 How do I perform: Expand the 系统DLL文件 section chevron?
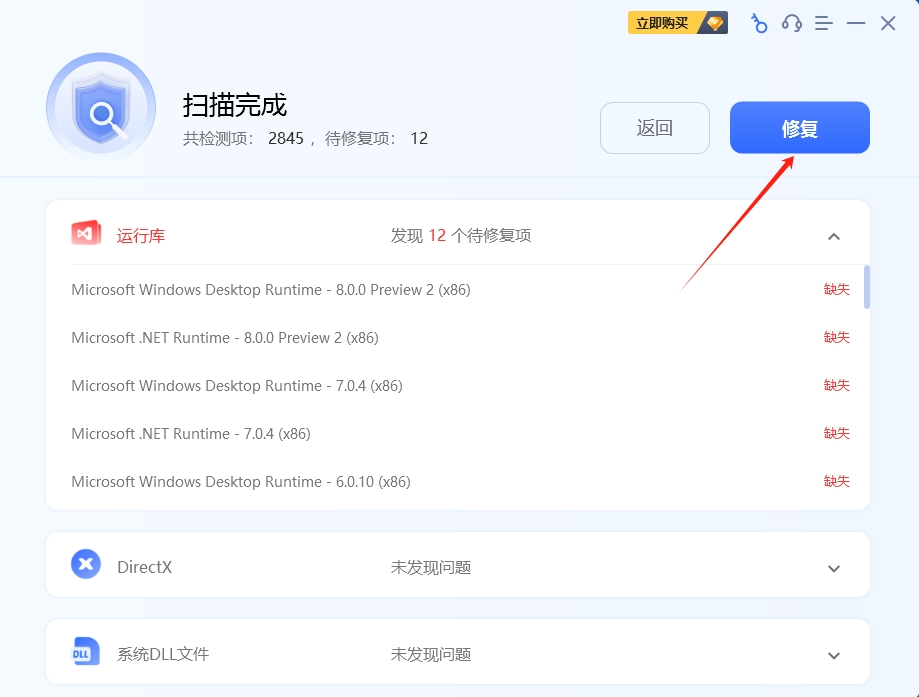[x=833, y=655]
